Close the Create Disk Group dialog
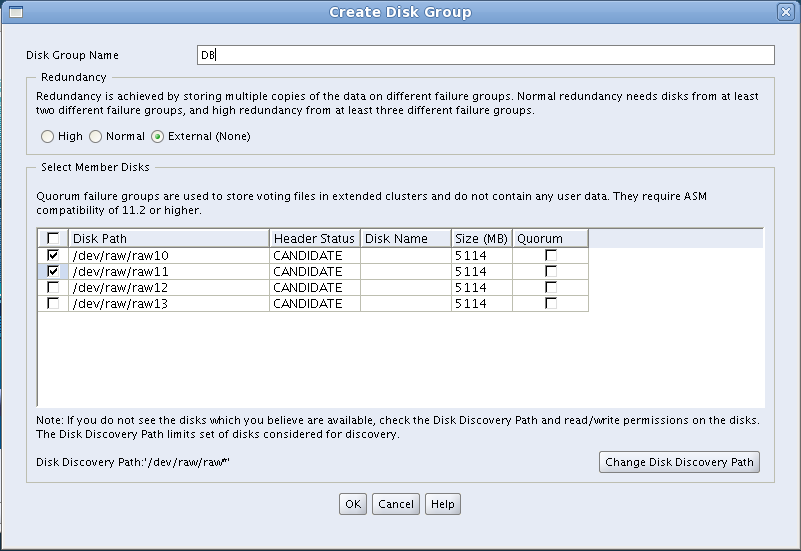Screen dimensions: 801x551 coord(785,12)
